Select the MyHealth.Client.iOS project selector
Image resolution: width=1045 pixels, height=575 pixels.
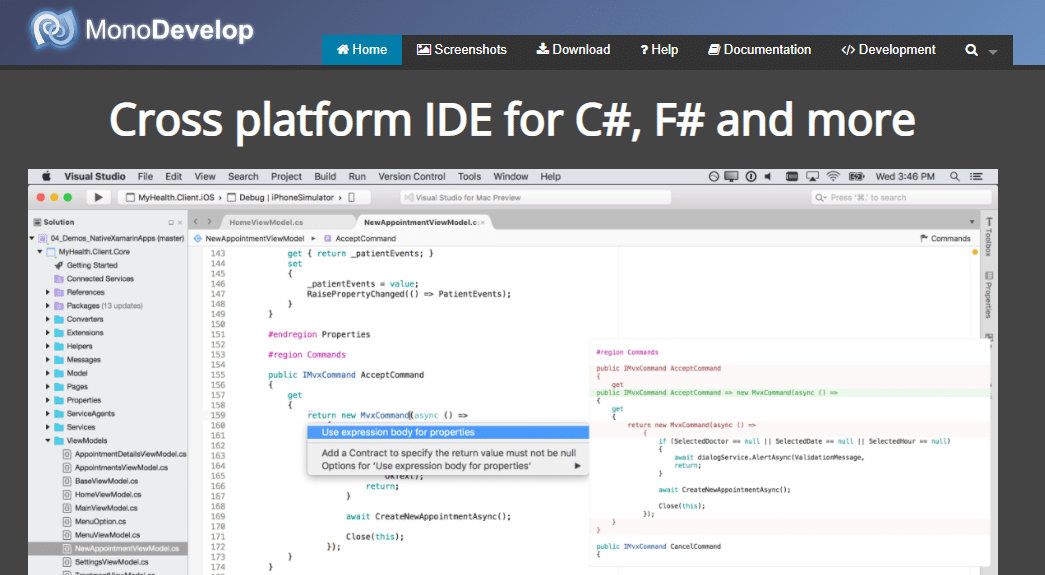(171, 197)
